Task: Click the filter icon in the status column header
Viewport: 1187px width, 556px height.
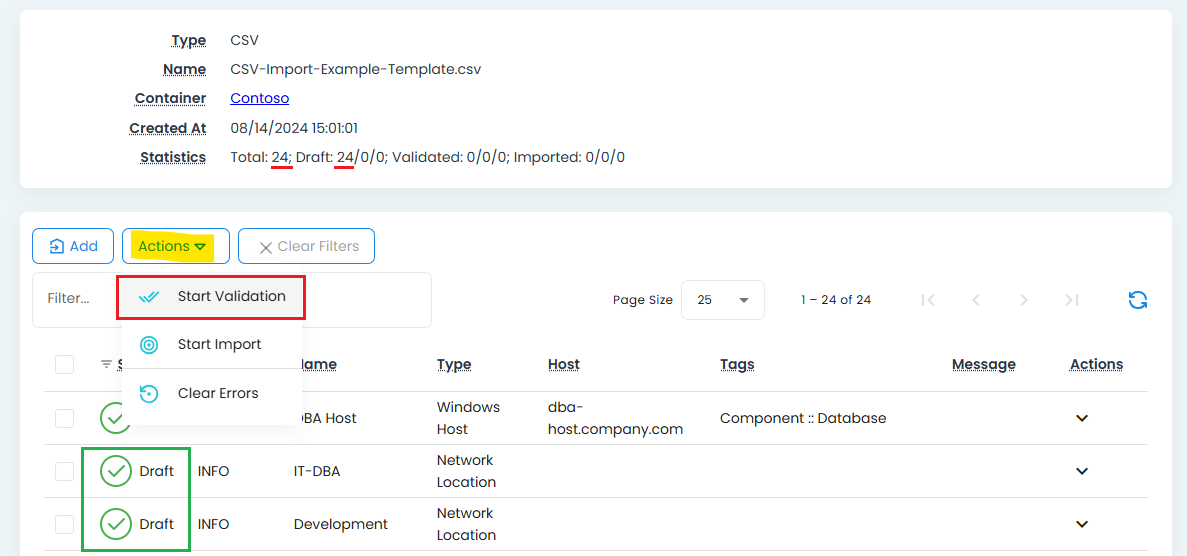Action: coord(107,364)
